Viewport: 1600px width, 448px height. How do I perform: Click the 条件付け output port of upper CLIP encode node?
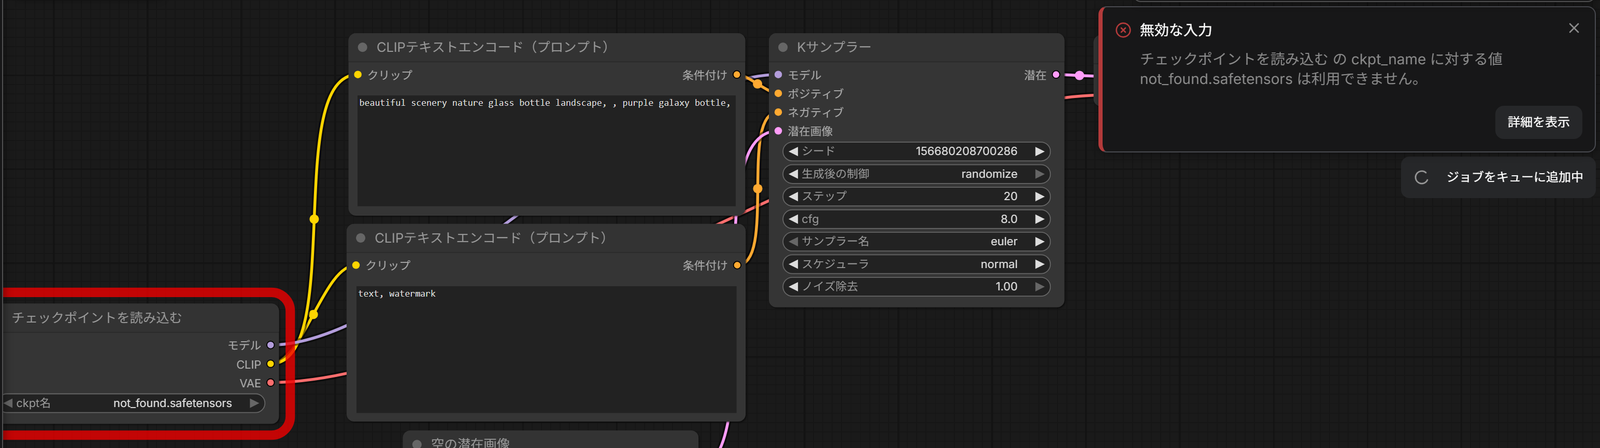[737, 75]
